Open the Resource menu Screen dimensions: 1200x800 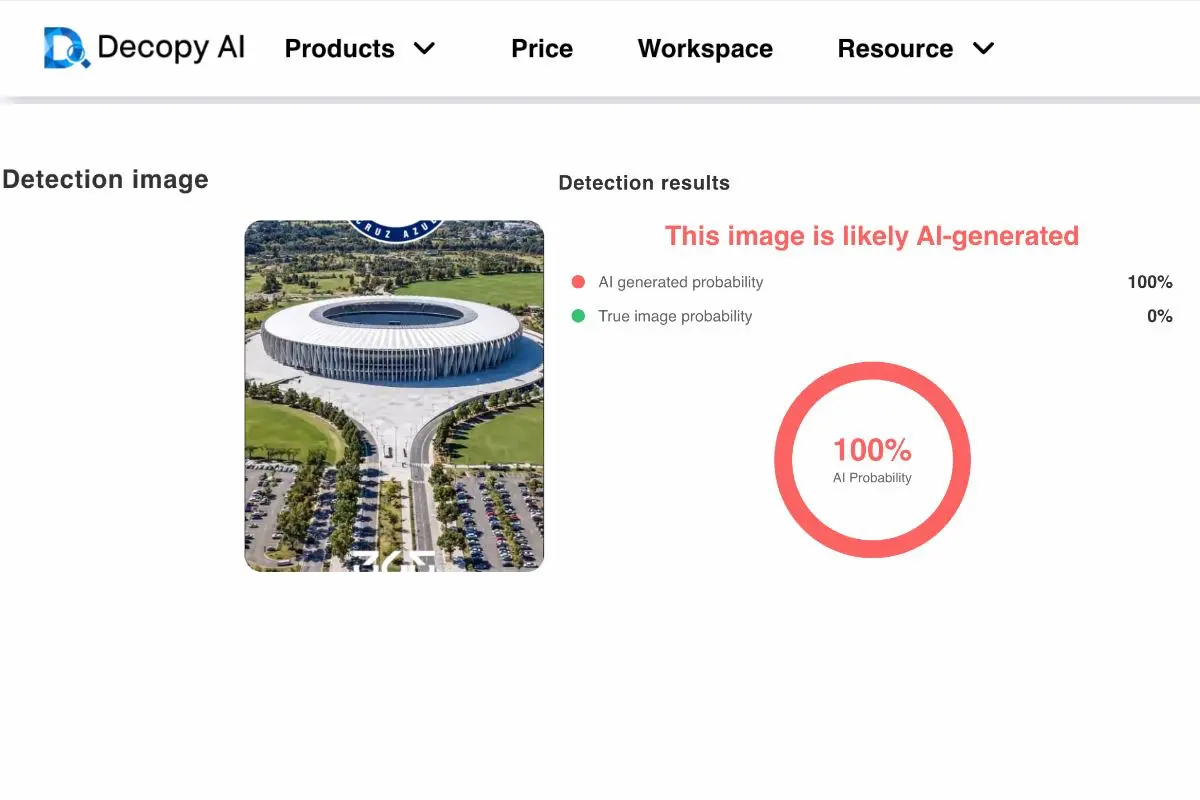[x=895, y=49]
